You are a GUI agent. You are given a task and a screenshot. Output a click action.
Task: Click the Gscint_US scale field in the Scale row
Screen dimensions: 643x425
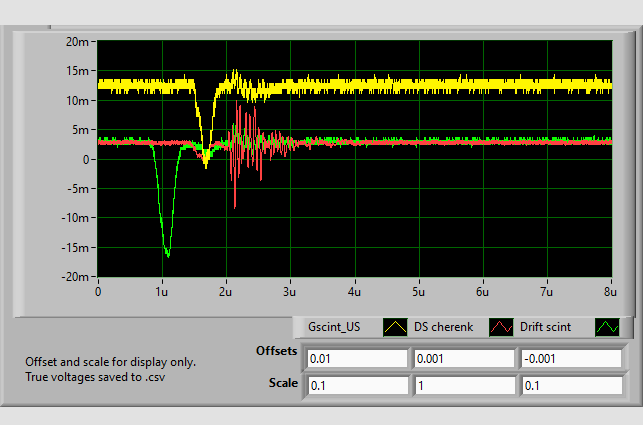[x=357, y=385]
